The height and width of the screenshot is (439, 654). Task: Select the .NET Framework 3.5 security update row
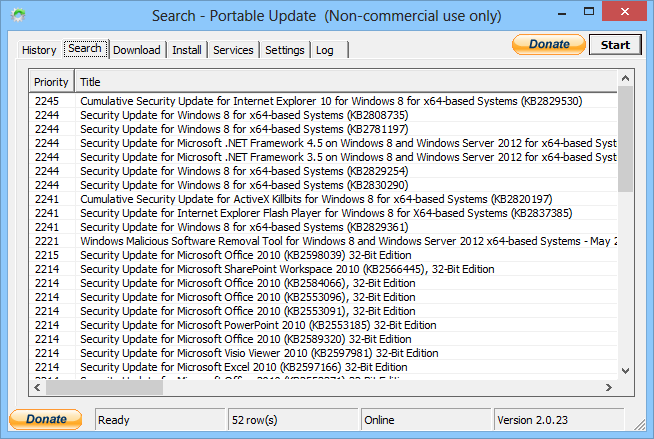pos(323,157)
